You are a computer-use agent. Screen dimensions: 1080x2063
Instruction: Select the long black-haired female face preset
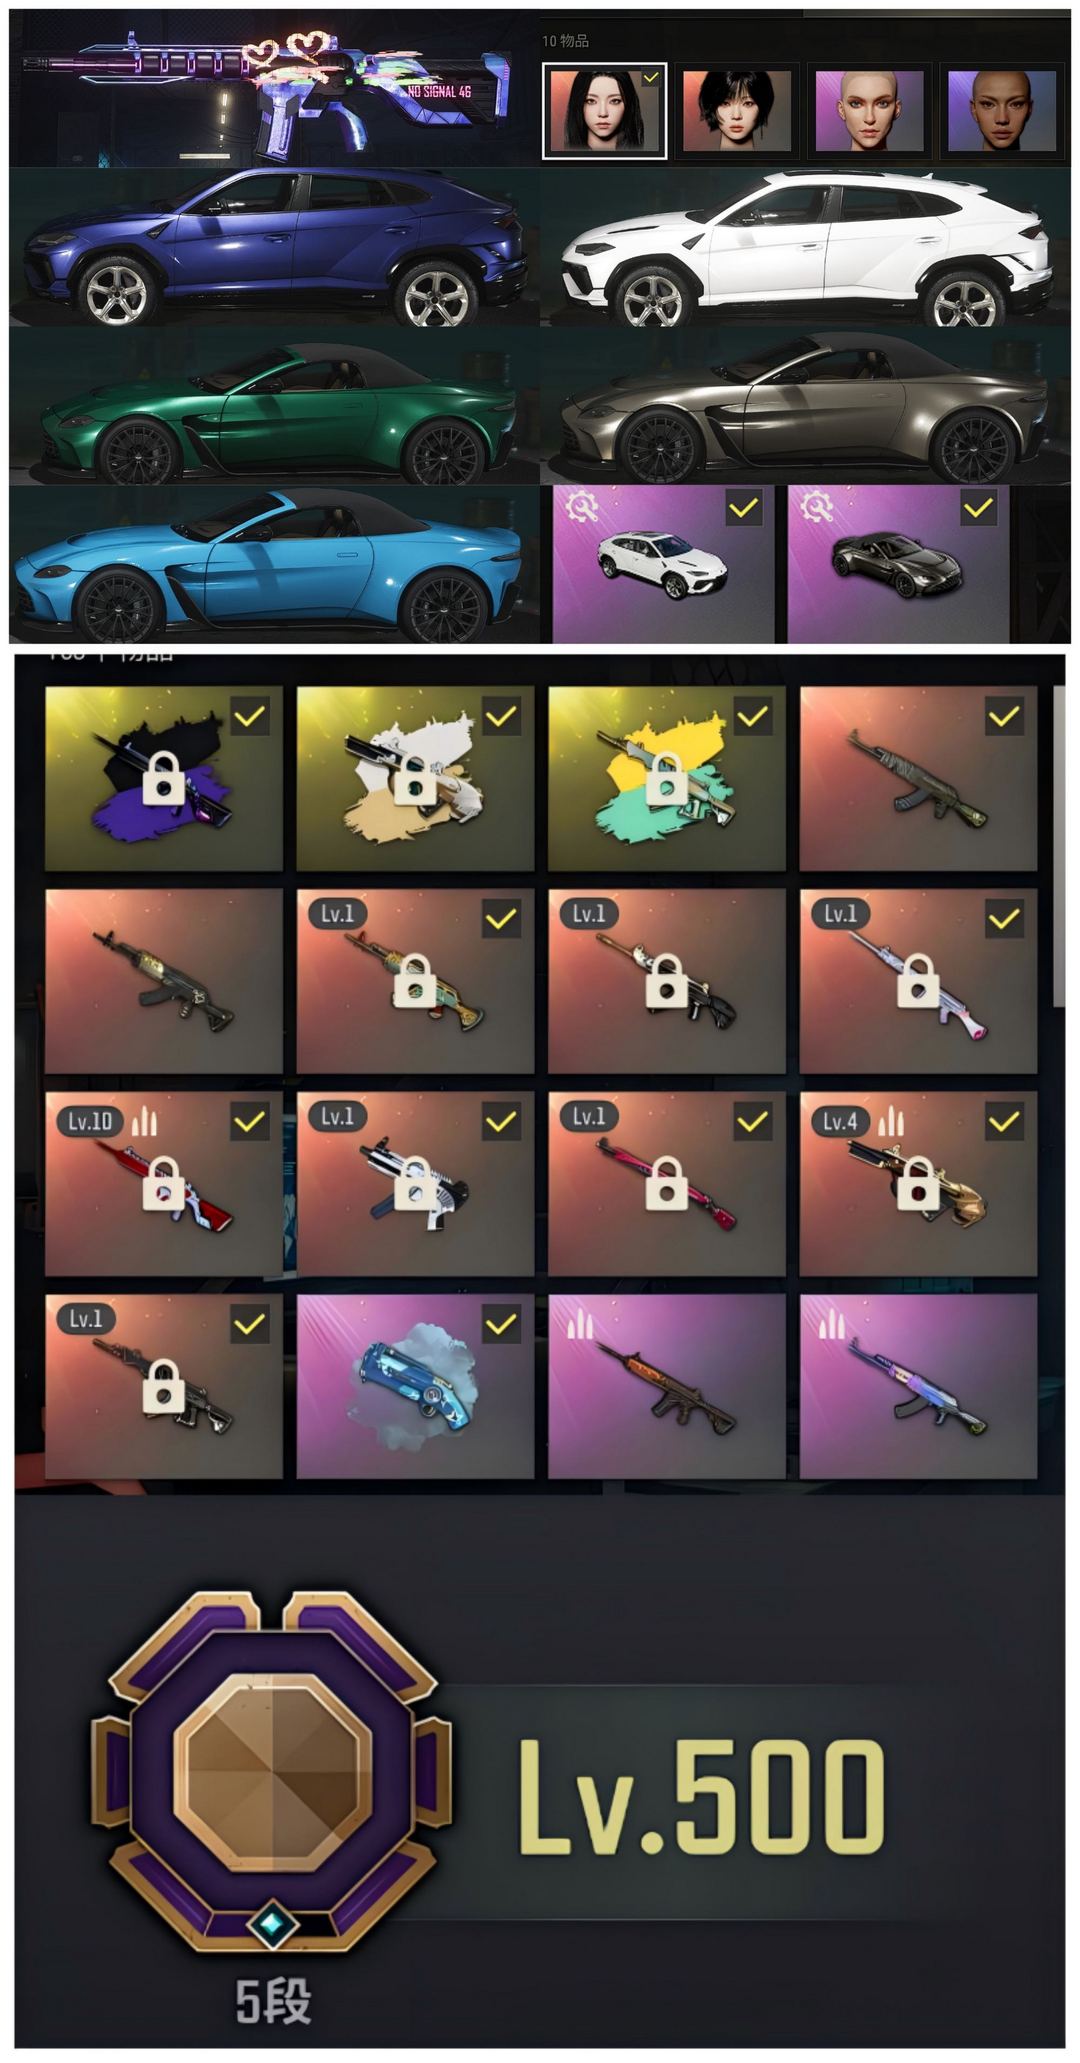click(604, 110)
